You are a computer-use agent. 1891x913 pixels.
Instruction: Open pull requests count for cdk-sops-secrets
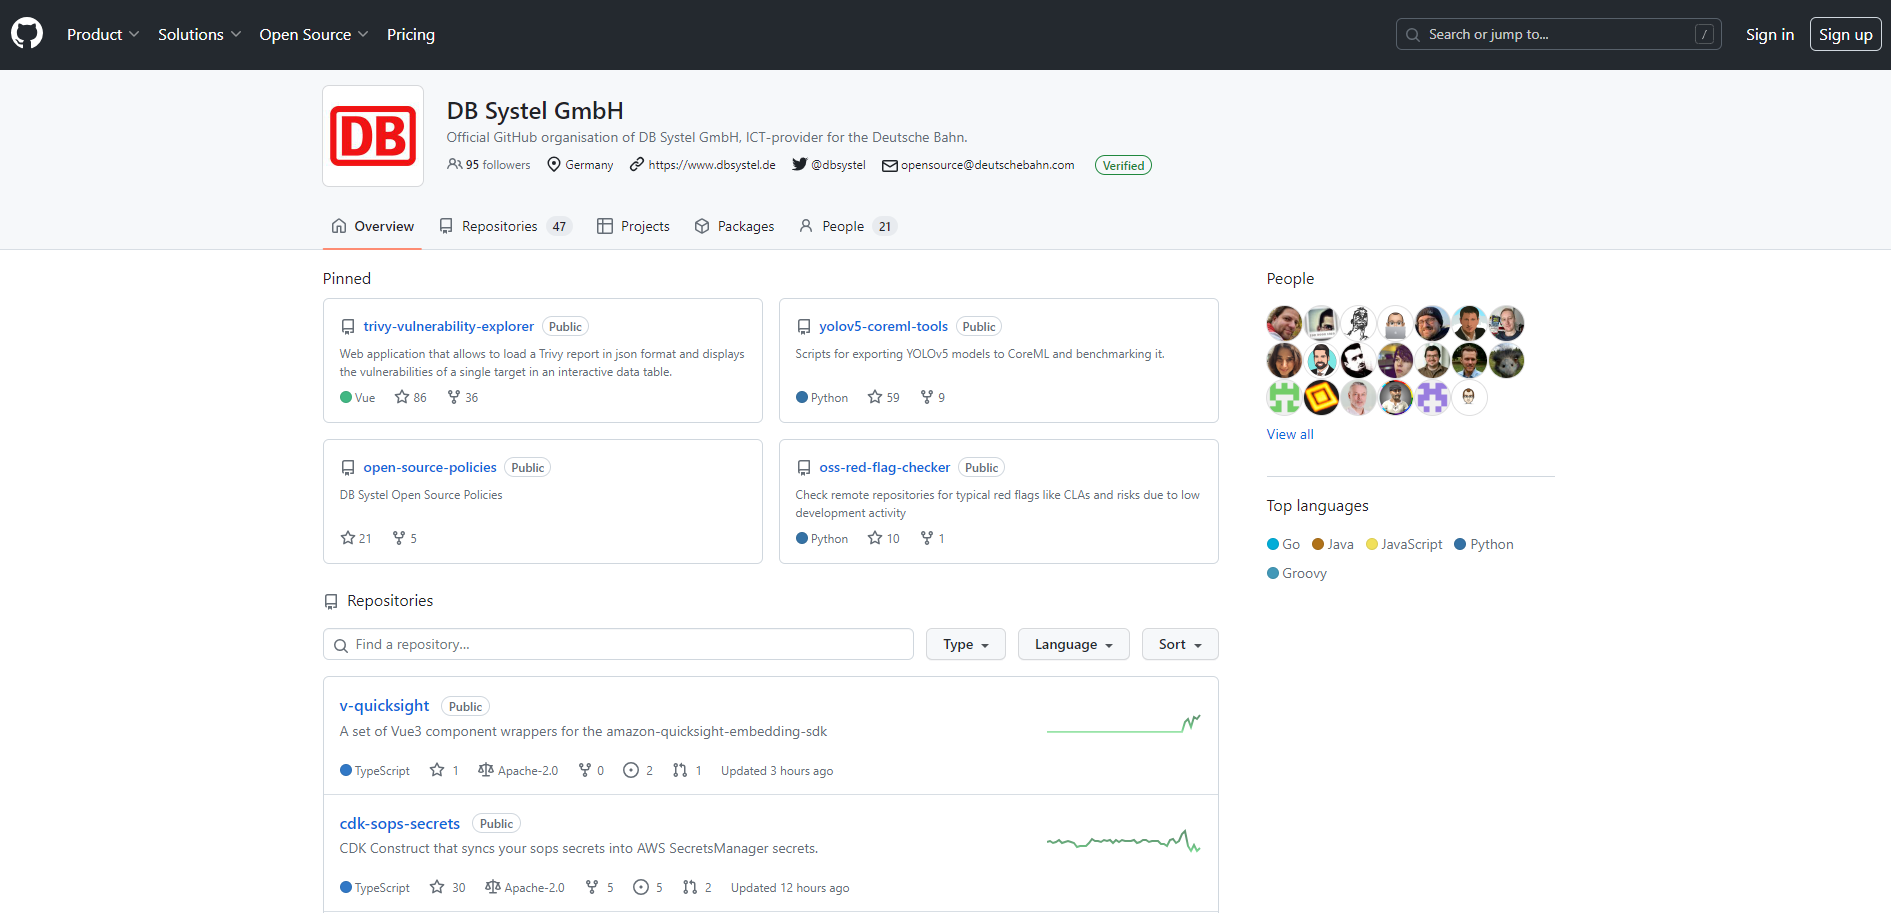point(697,887)
